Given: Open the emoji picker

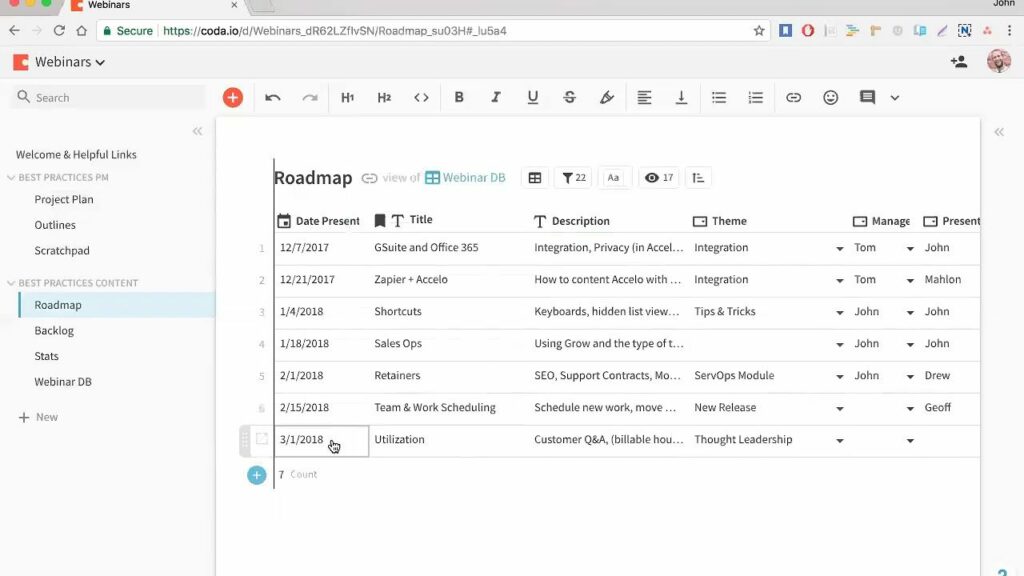Looking at the screenshot, I should (831, 97).
